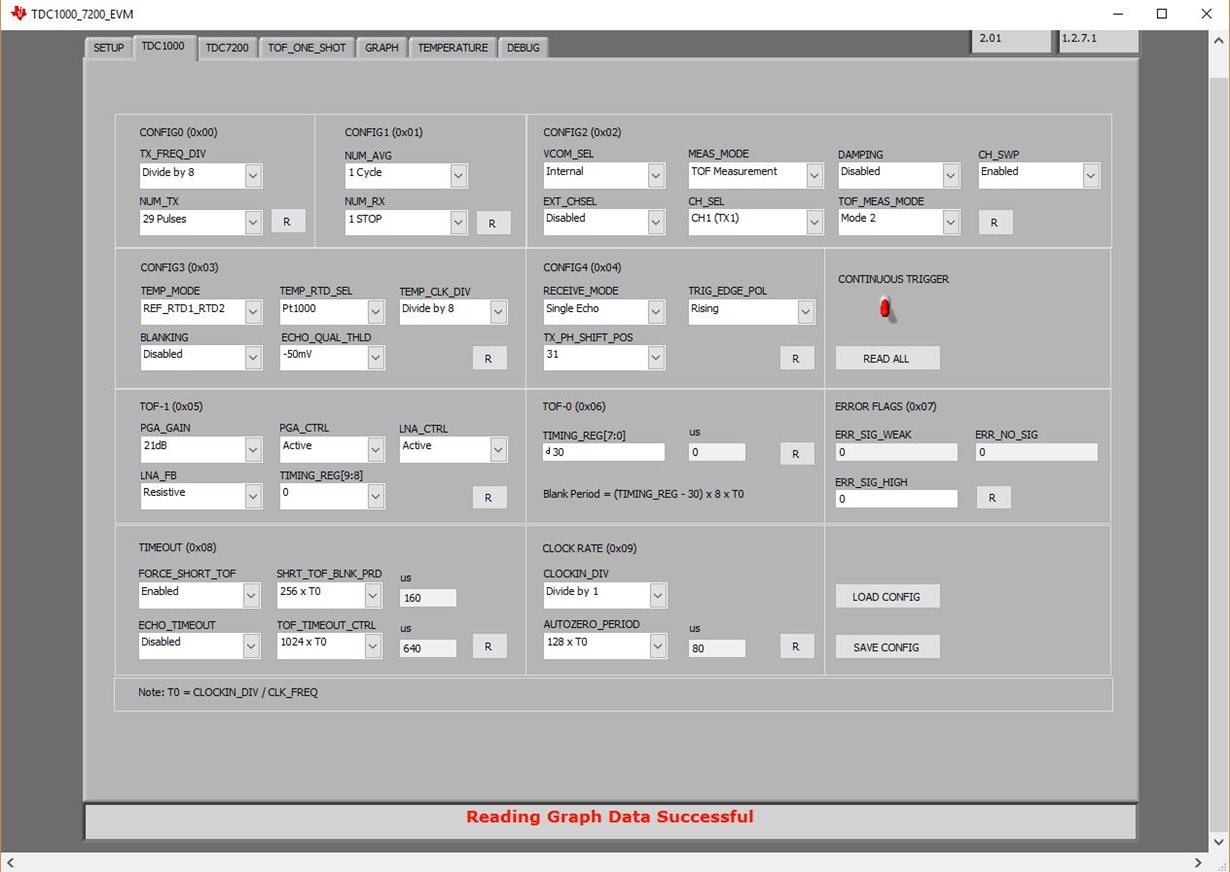The width and height of the screenshot is (1230, 872).
Task: Open the TOF_ONE_SHOT tab
Action: tap(307, 47)
